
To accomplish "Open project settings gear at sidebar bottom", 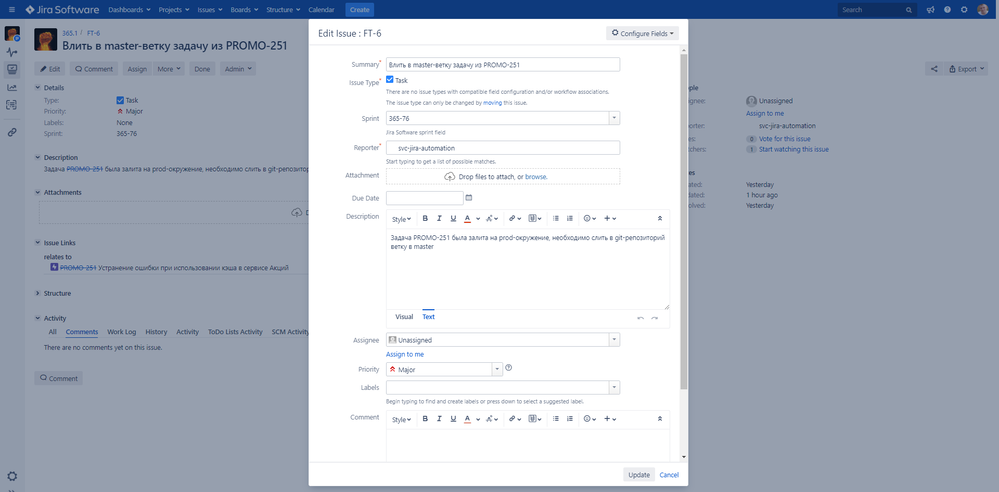I will 12,476.
